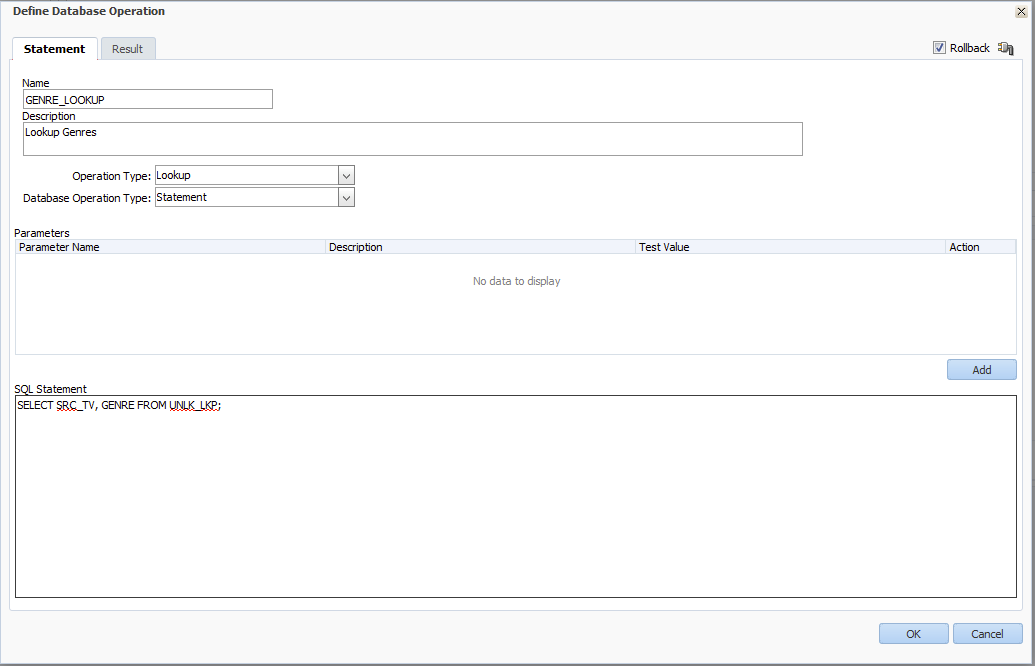Switch to the Result tab
Viewport: 1035px width, 666px height.
127,49
